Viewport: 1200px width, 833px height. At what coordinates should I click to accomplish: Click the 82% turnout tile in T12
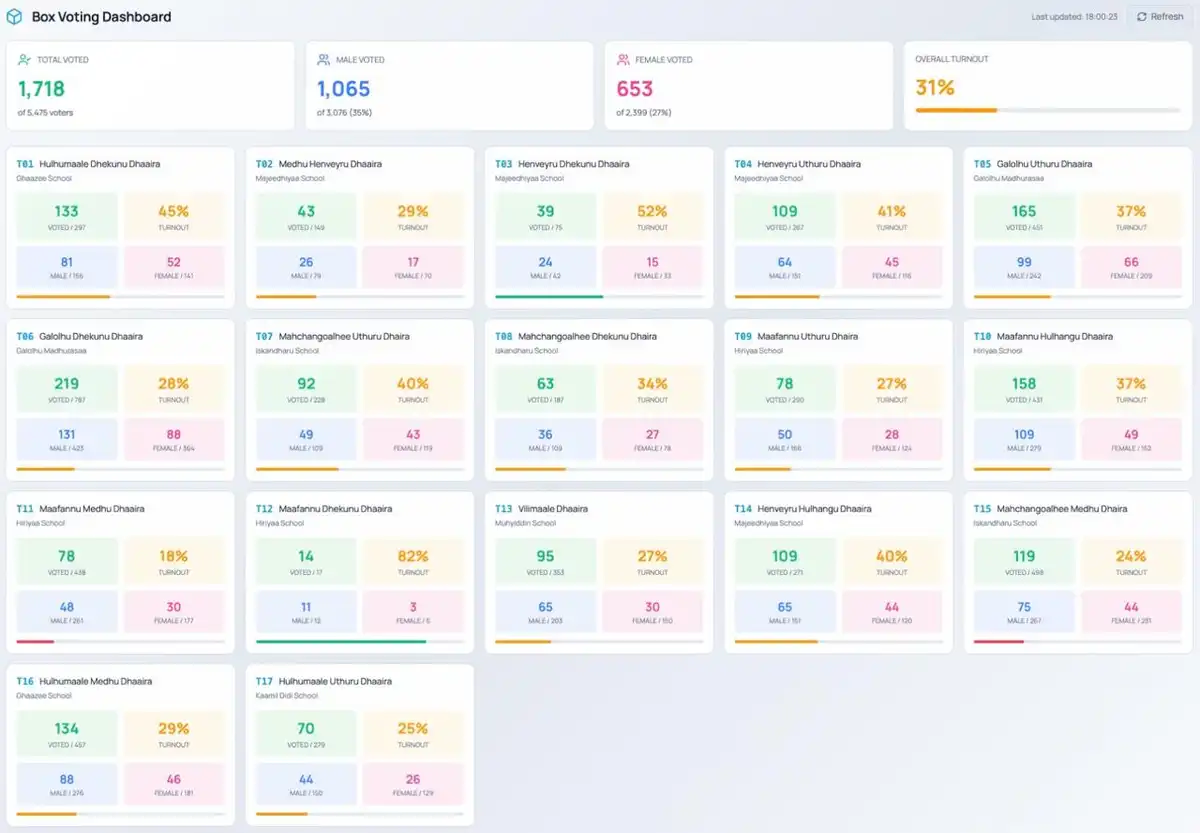click(413, 561)
